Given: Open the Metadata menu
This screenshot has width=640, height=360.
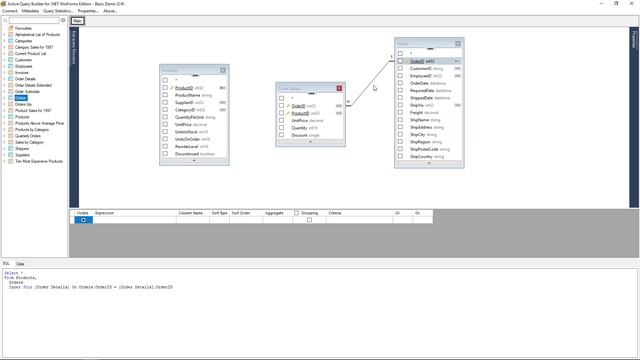Looking at the screenshot, I should tap(30, 11).
